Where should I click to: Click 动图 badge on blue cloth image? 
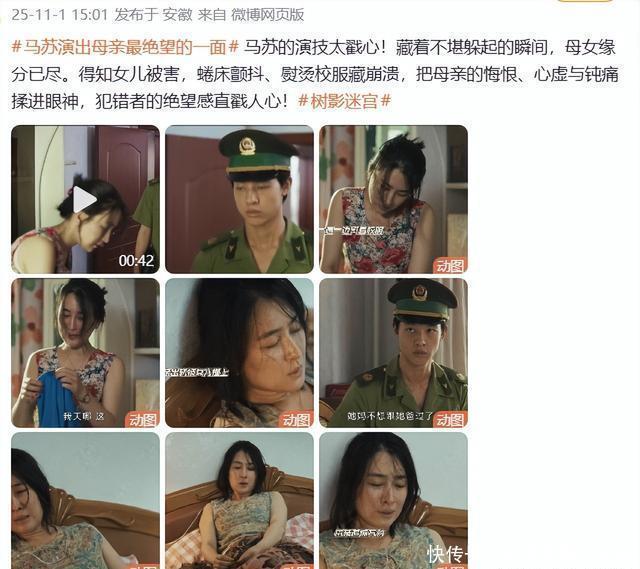tap(142, 420)
